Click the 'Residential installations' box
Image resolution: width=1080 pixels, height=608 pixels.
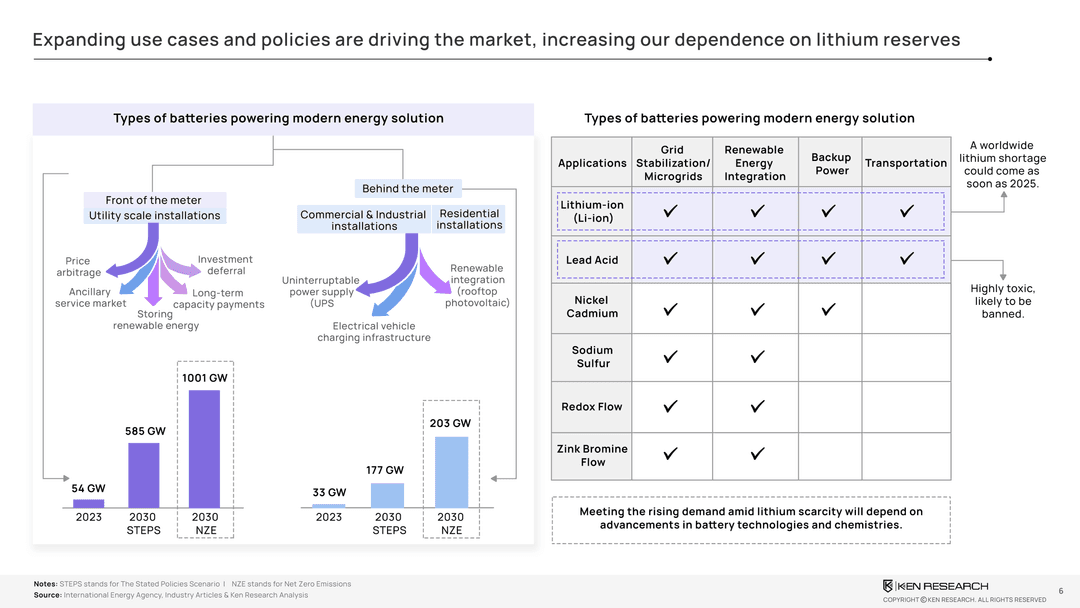tap(469, 219)
